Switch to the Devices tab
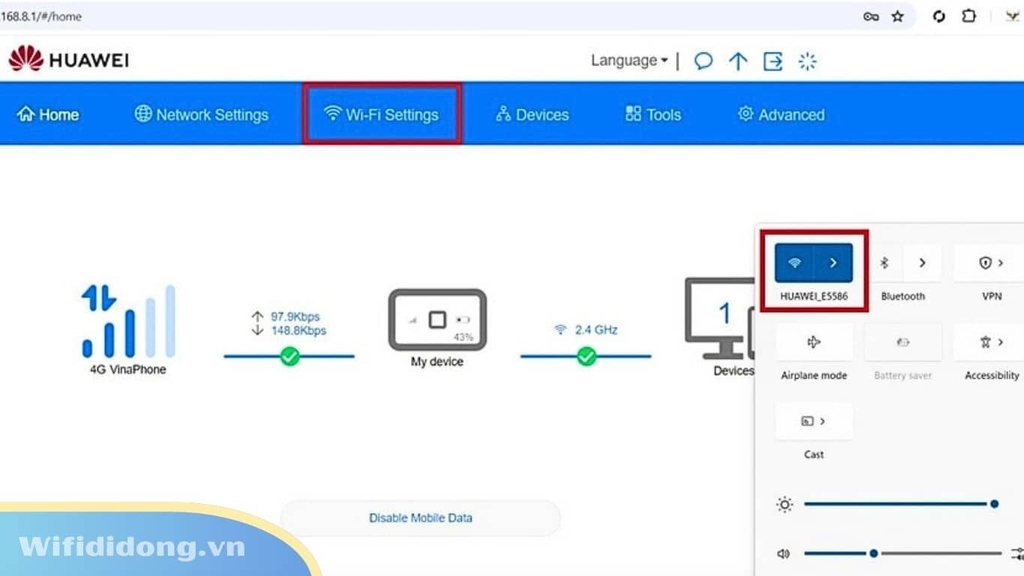Viewport: 1024px width, 576px height. 531,113
